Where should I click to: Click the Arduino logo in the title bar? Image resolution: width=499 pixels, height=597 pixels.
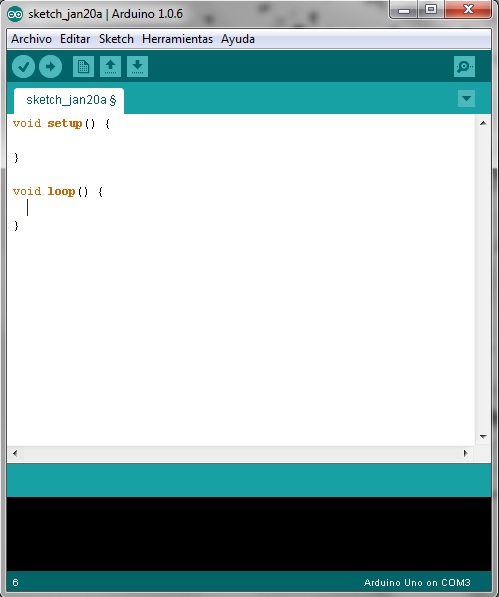point(15,14)
